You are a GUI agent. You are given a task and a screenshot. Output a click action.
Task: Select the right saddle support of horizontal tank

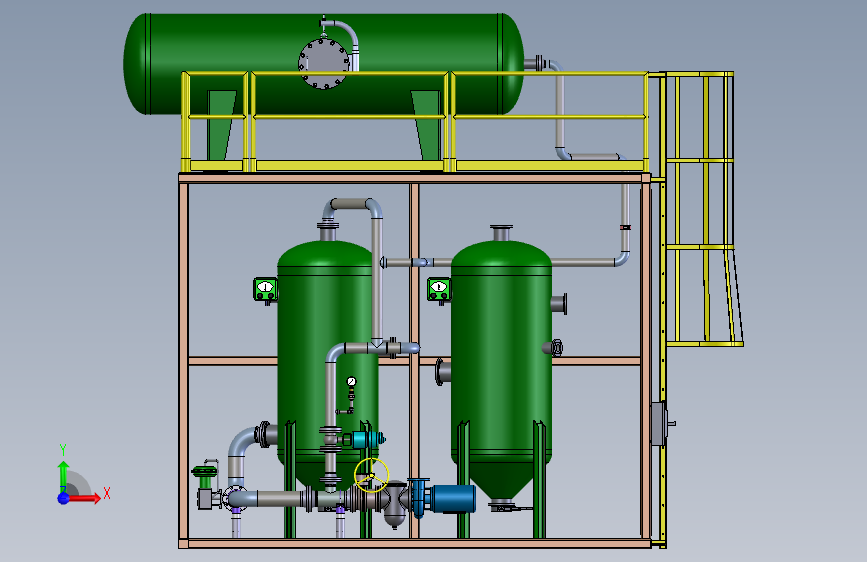[426, 126]
